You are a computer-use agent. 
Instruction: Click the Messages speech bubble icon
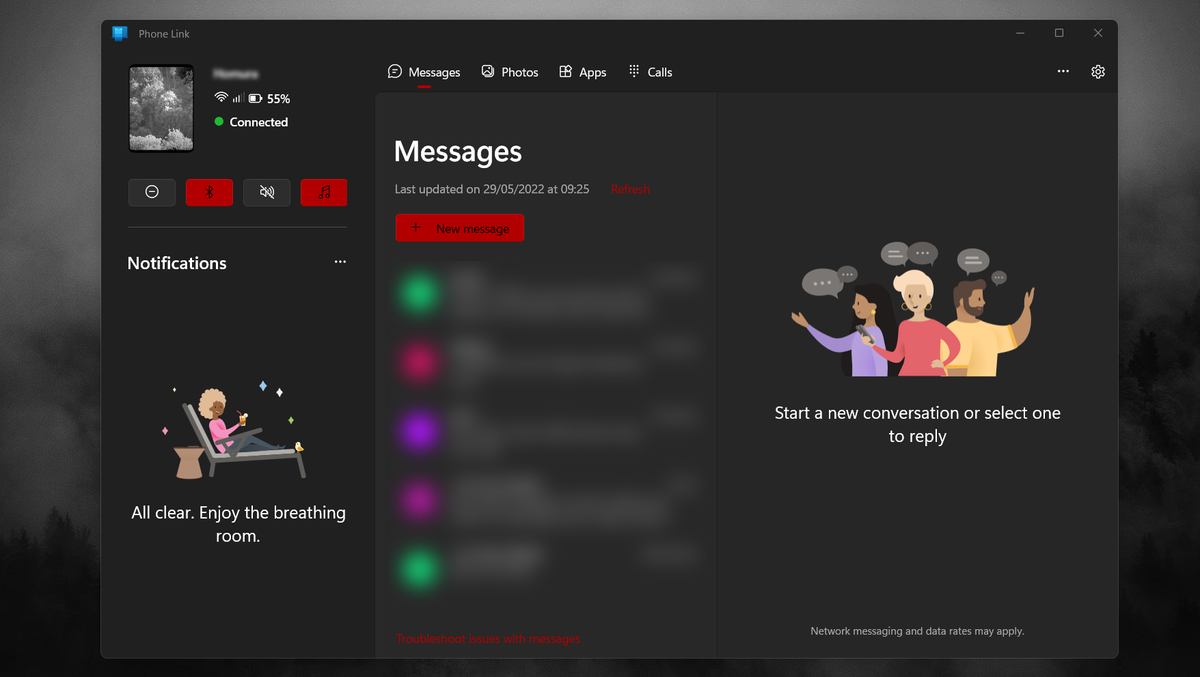(x=394, y=71)
